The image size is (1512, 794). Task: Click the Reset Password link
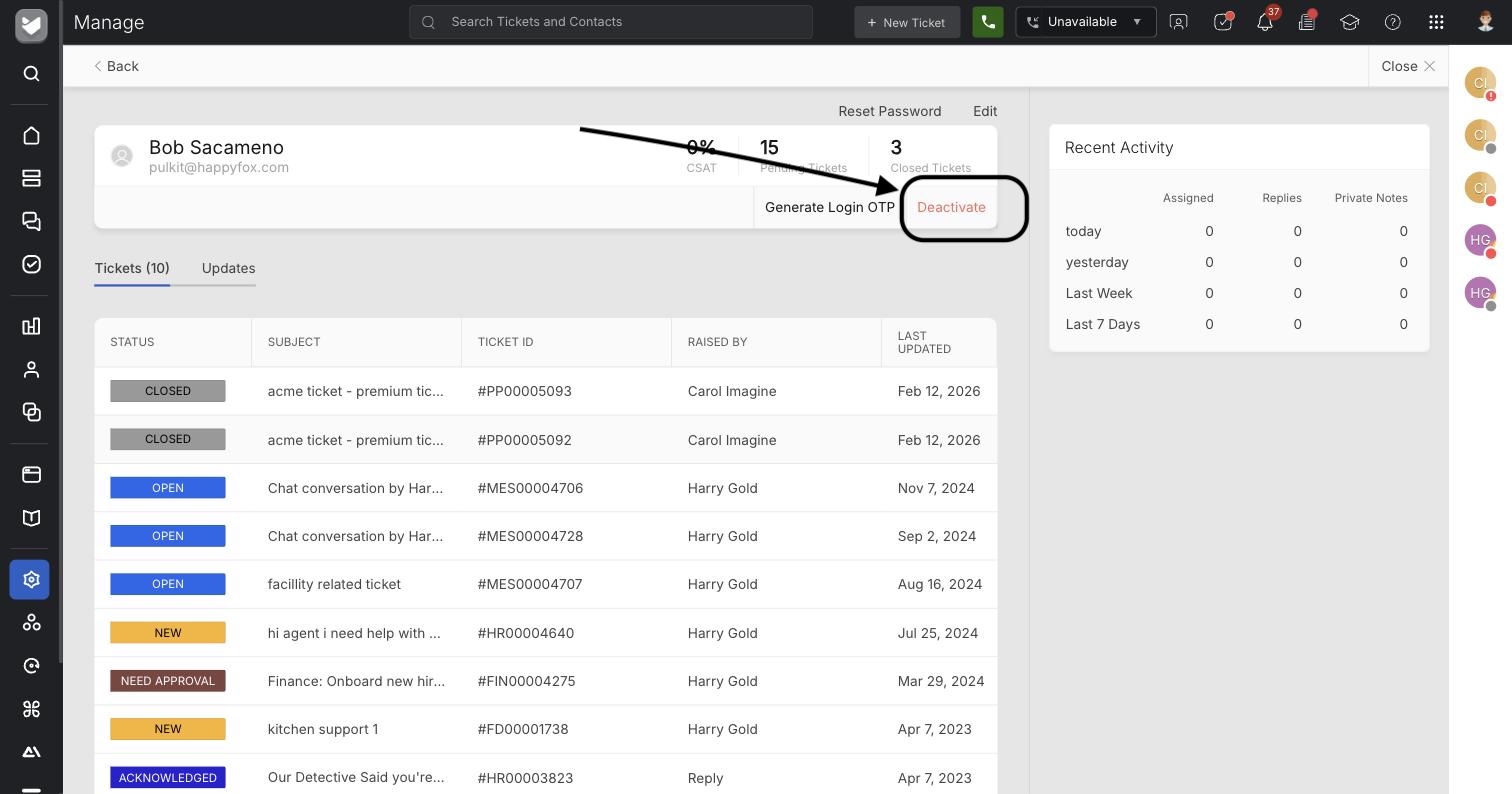point(890,111)
